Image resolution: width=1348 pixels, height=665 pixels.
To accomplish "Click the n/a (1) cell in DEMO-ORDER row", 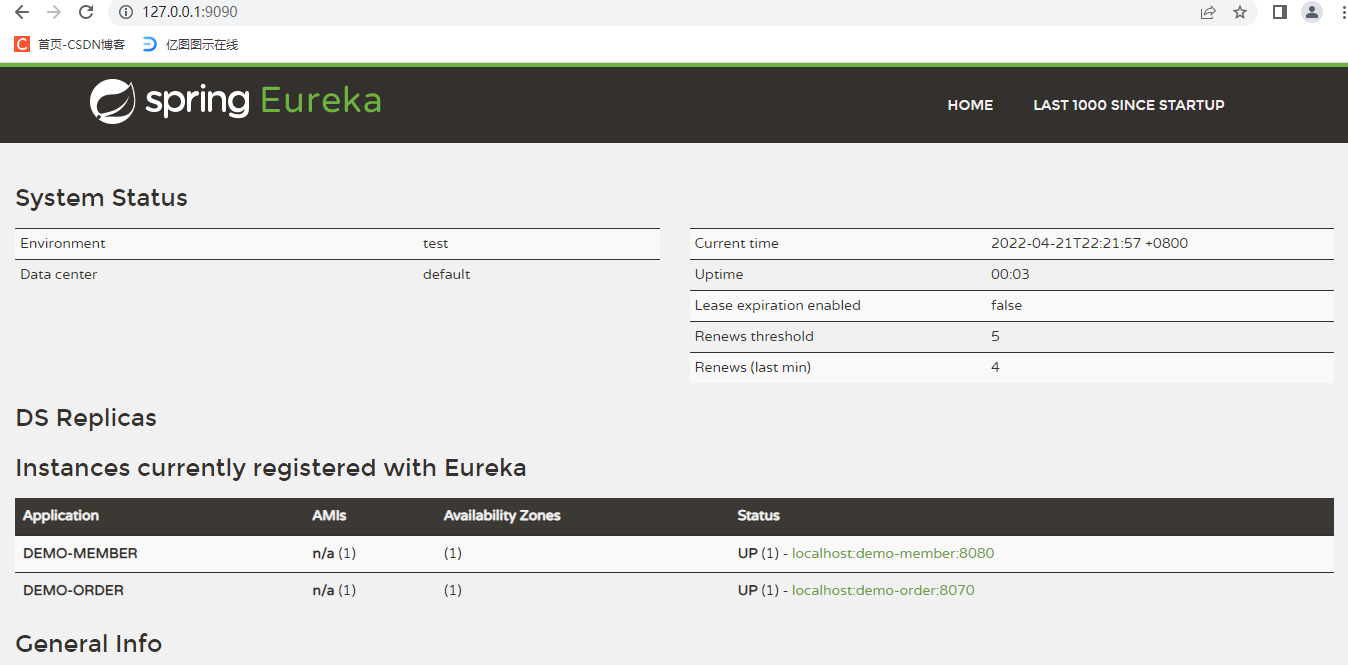I will 334,590.
